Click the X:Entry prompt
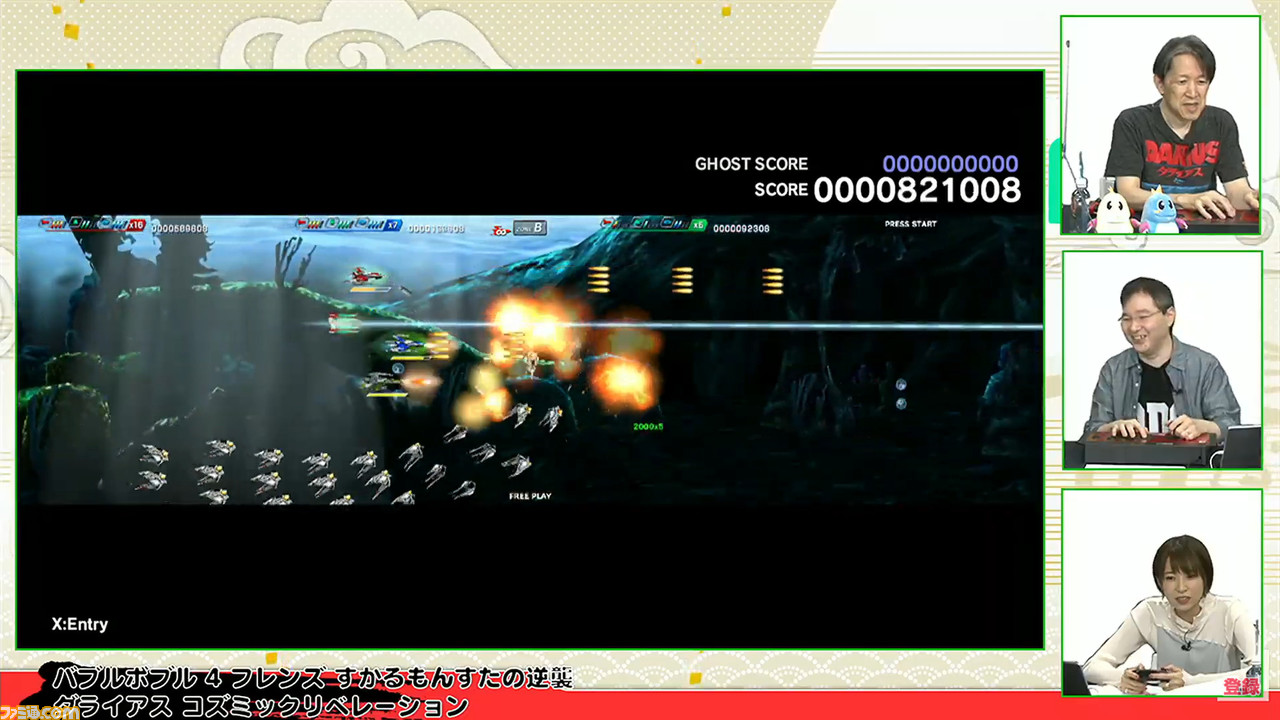This screenshot has height=720, width=1280. [80, 624]
